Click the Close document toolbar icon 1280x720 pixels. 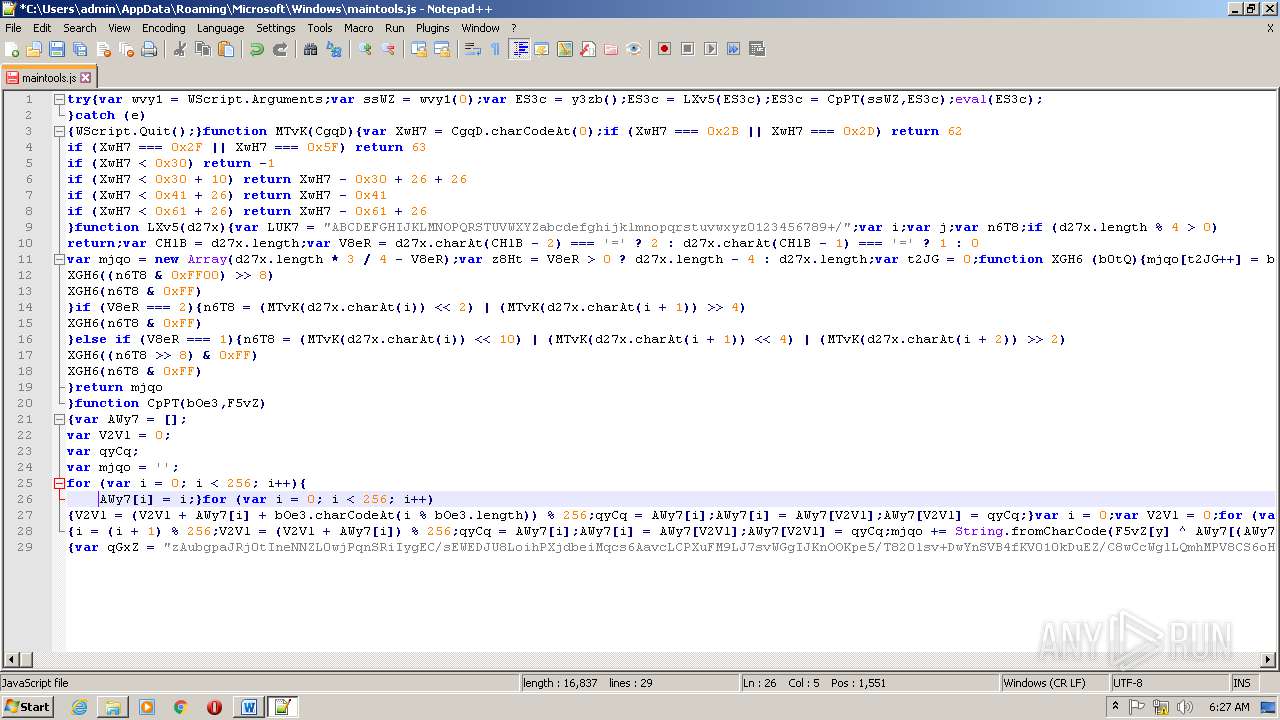(103, 49)
